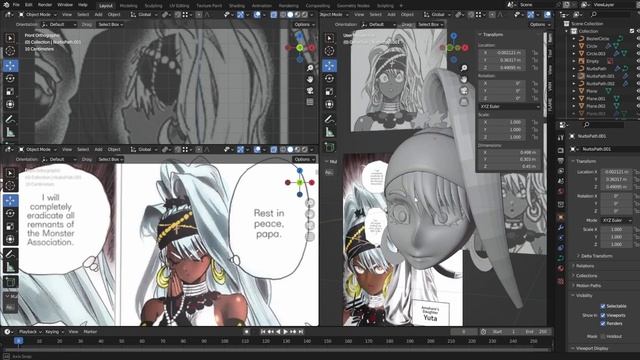Expand Delta Transform panel
Image resolution: width=640 pixels, height=360 pixels.
pyautogui.click(x=596, y=256)
